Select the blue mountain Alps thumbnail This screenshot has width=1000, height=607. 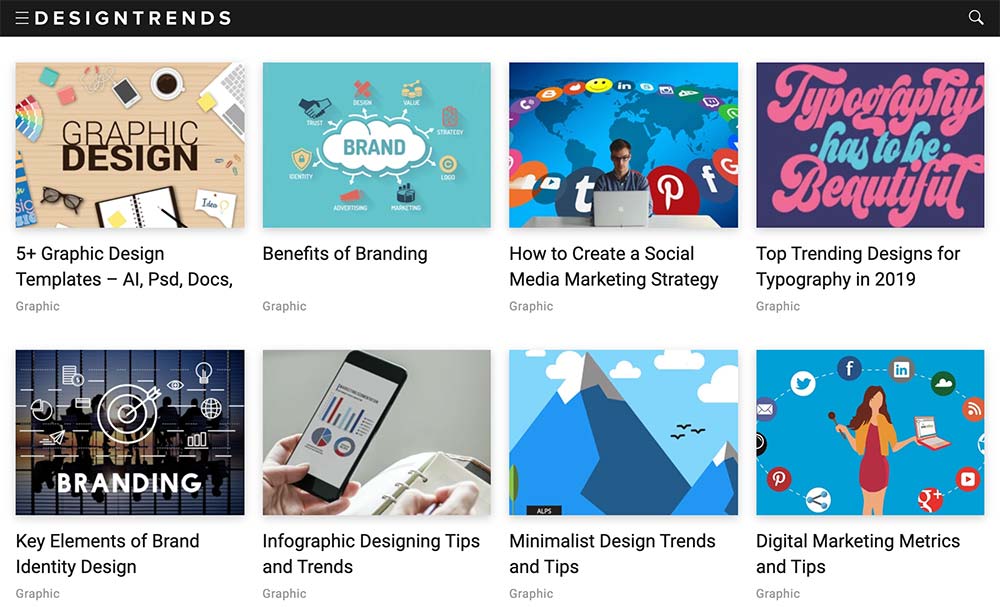point(624,432)
